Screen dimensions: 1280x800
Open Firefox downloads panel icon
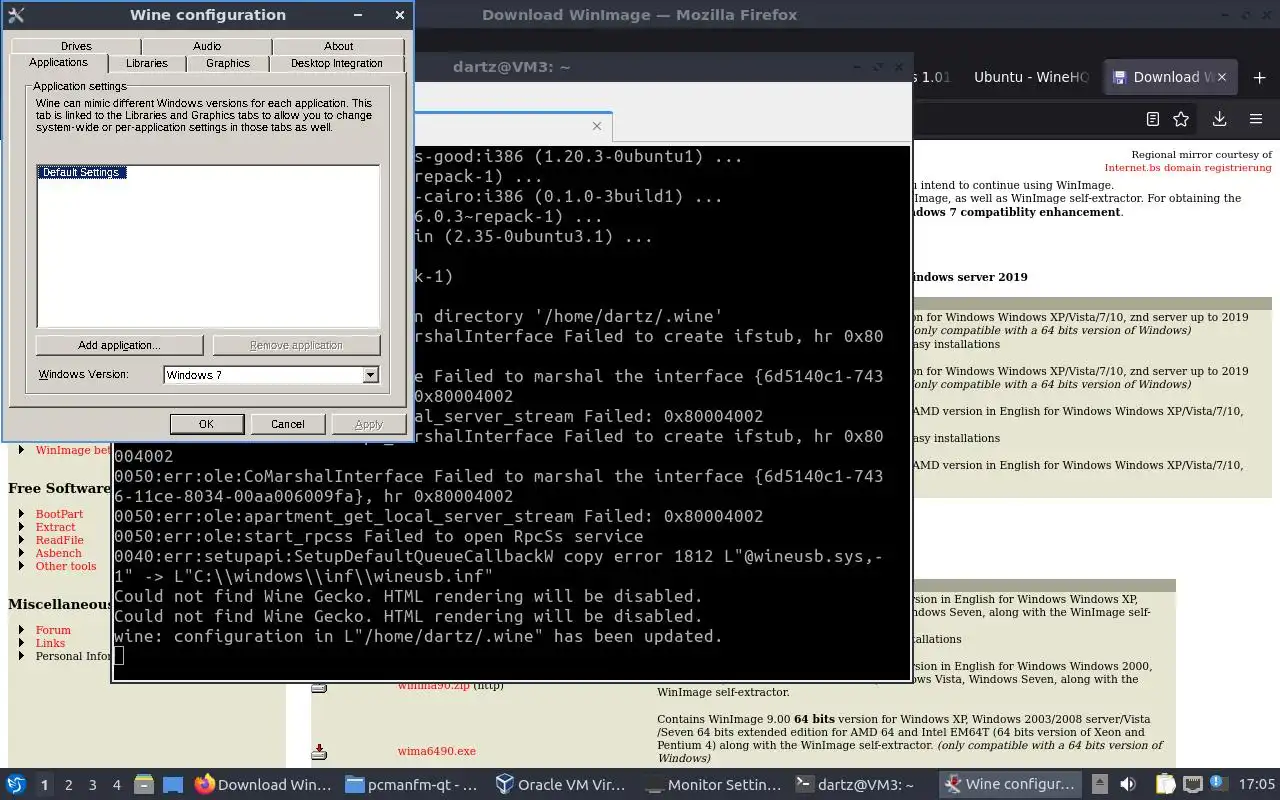[x=1219, y=119]
